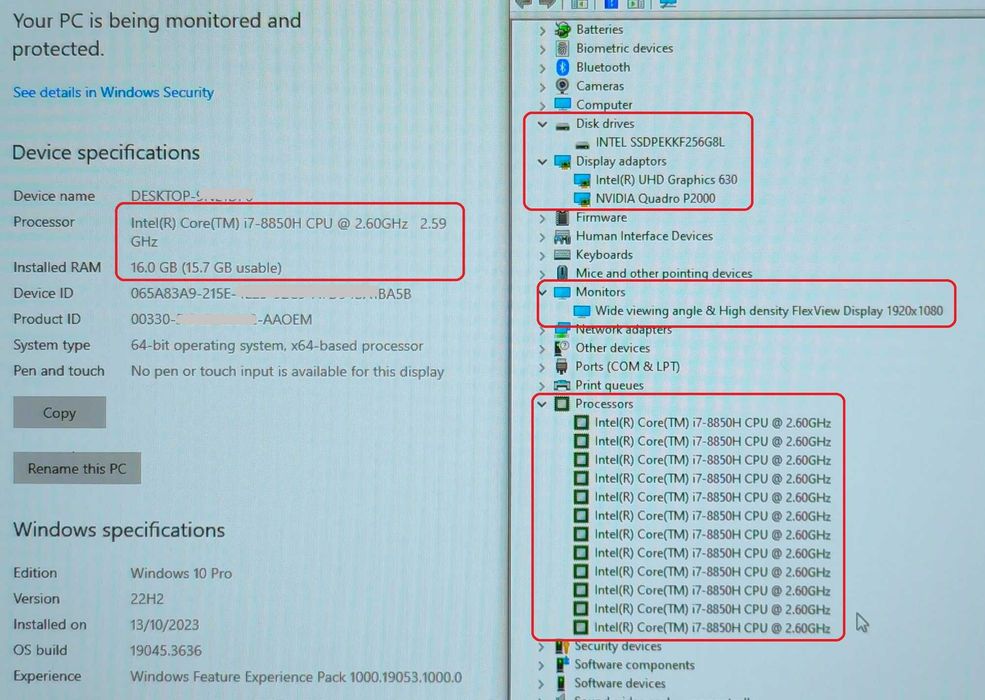Viewport: 985px width, 700px height.
Task: Select the Firmware chip icon
Action: click(562, 217)
